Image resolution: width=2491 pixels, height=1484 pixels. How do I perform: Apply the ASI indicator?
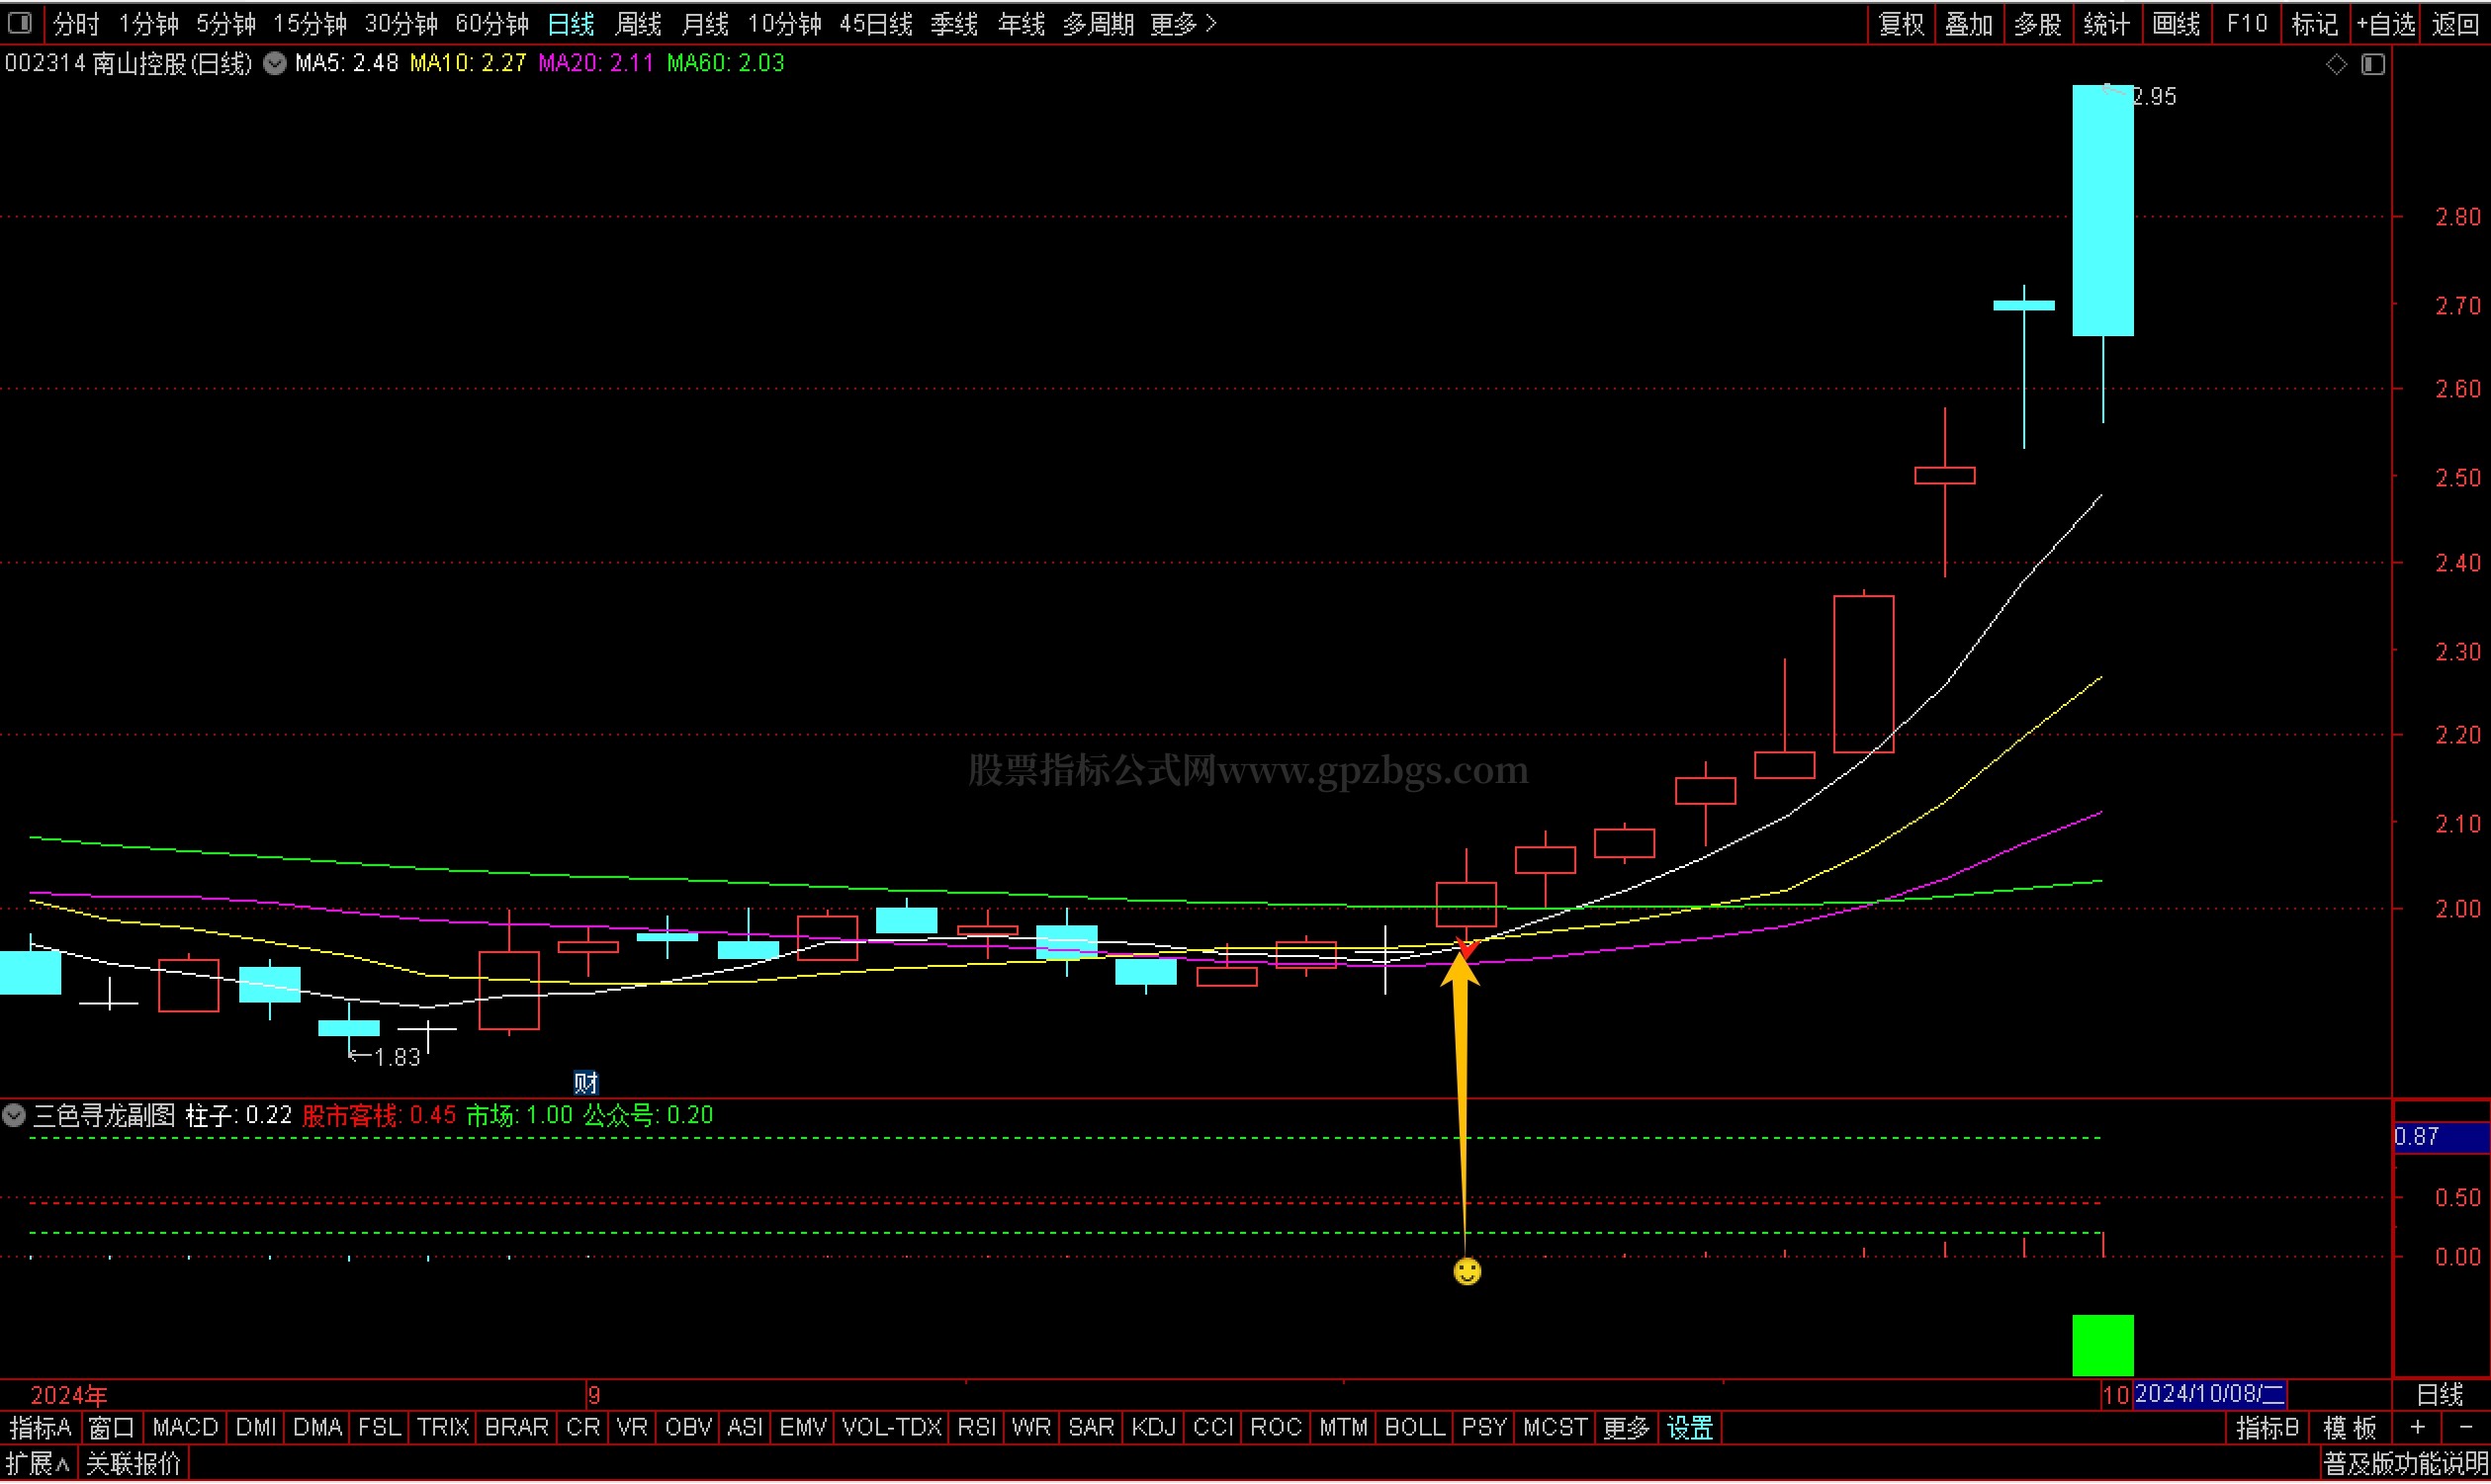coord(744,1427)
